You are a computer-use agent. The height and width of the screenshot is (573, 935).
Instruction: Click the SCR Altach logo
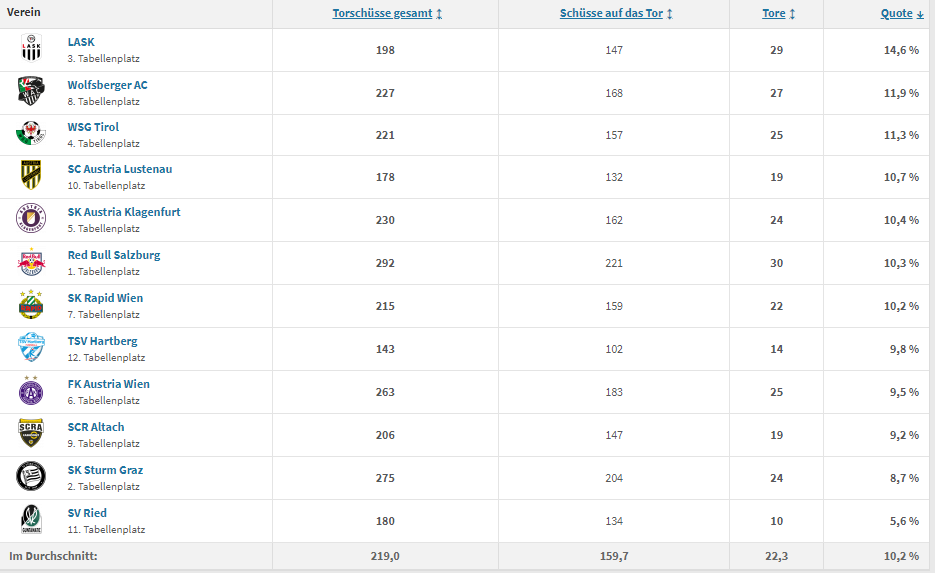[x=31, y=433]
